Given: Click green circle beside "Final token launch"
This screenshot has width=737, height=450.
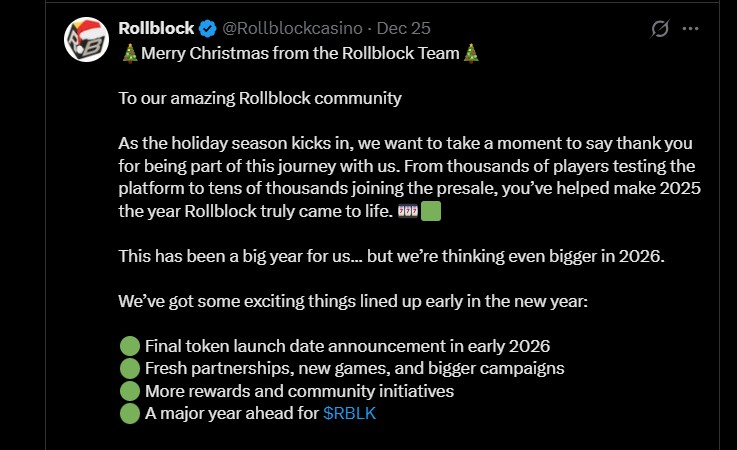Looking at the screenshot, I should pyautogui.click(x=129, y=346).
